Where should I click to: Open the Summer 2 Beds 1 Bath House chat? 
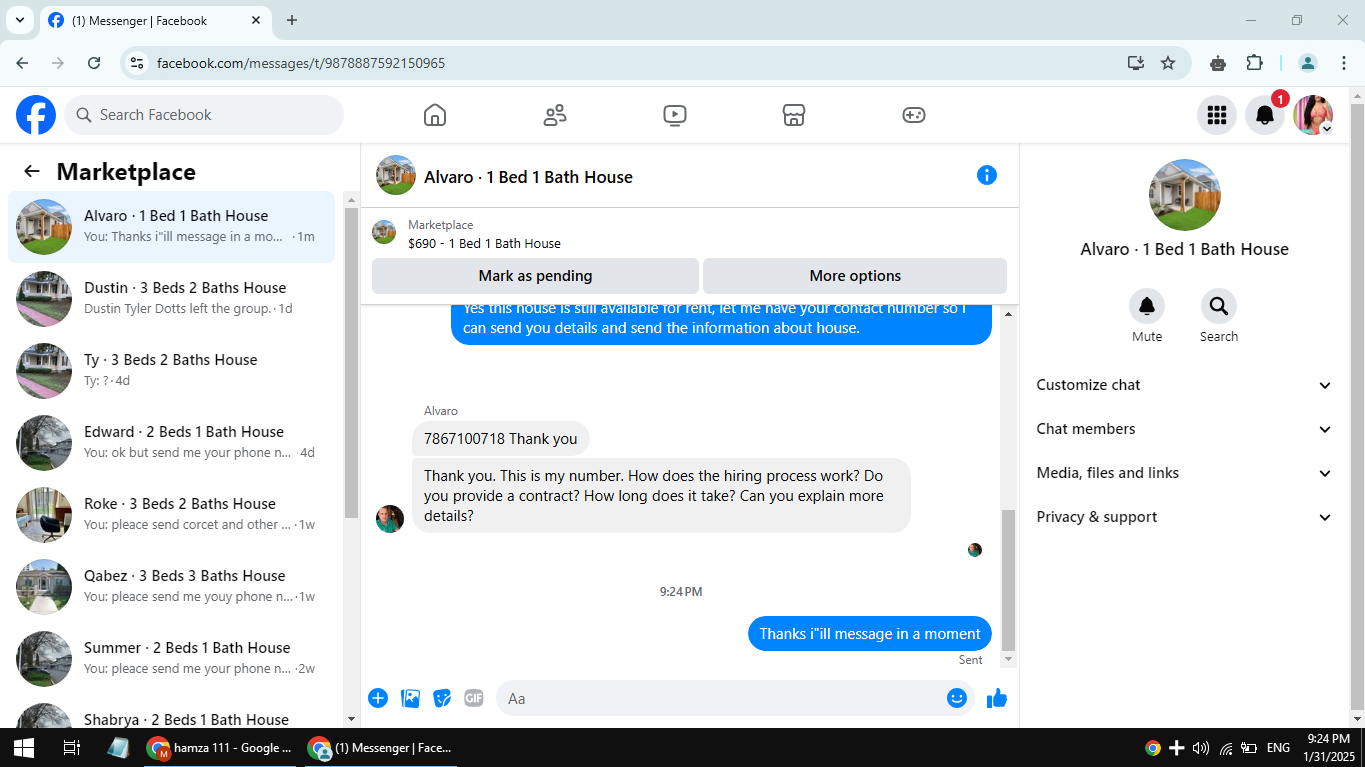point(172,659)
